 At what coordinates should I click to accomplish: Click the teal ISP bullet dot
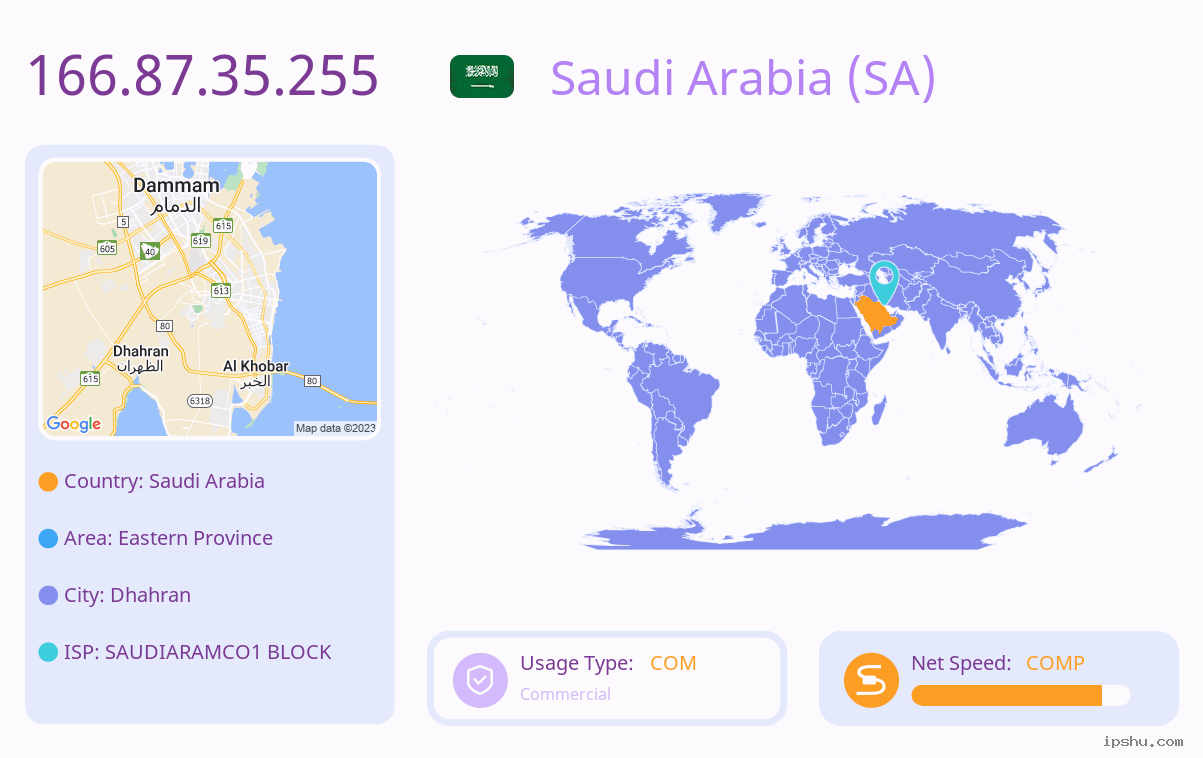pyautogui.click(x=48, y=653)
